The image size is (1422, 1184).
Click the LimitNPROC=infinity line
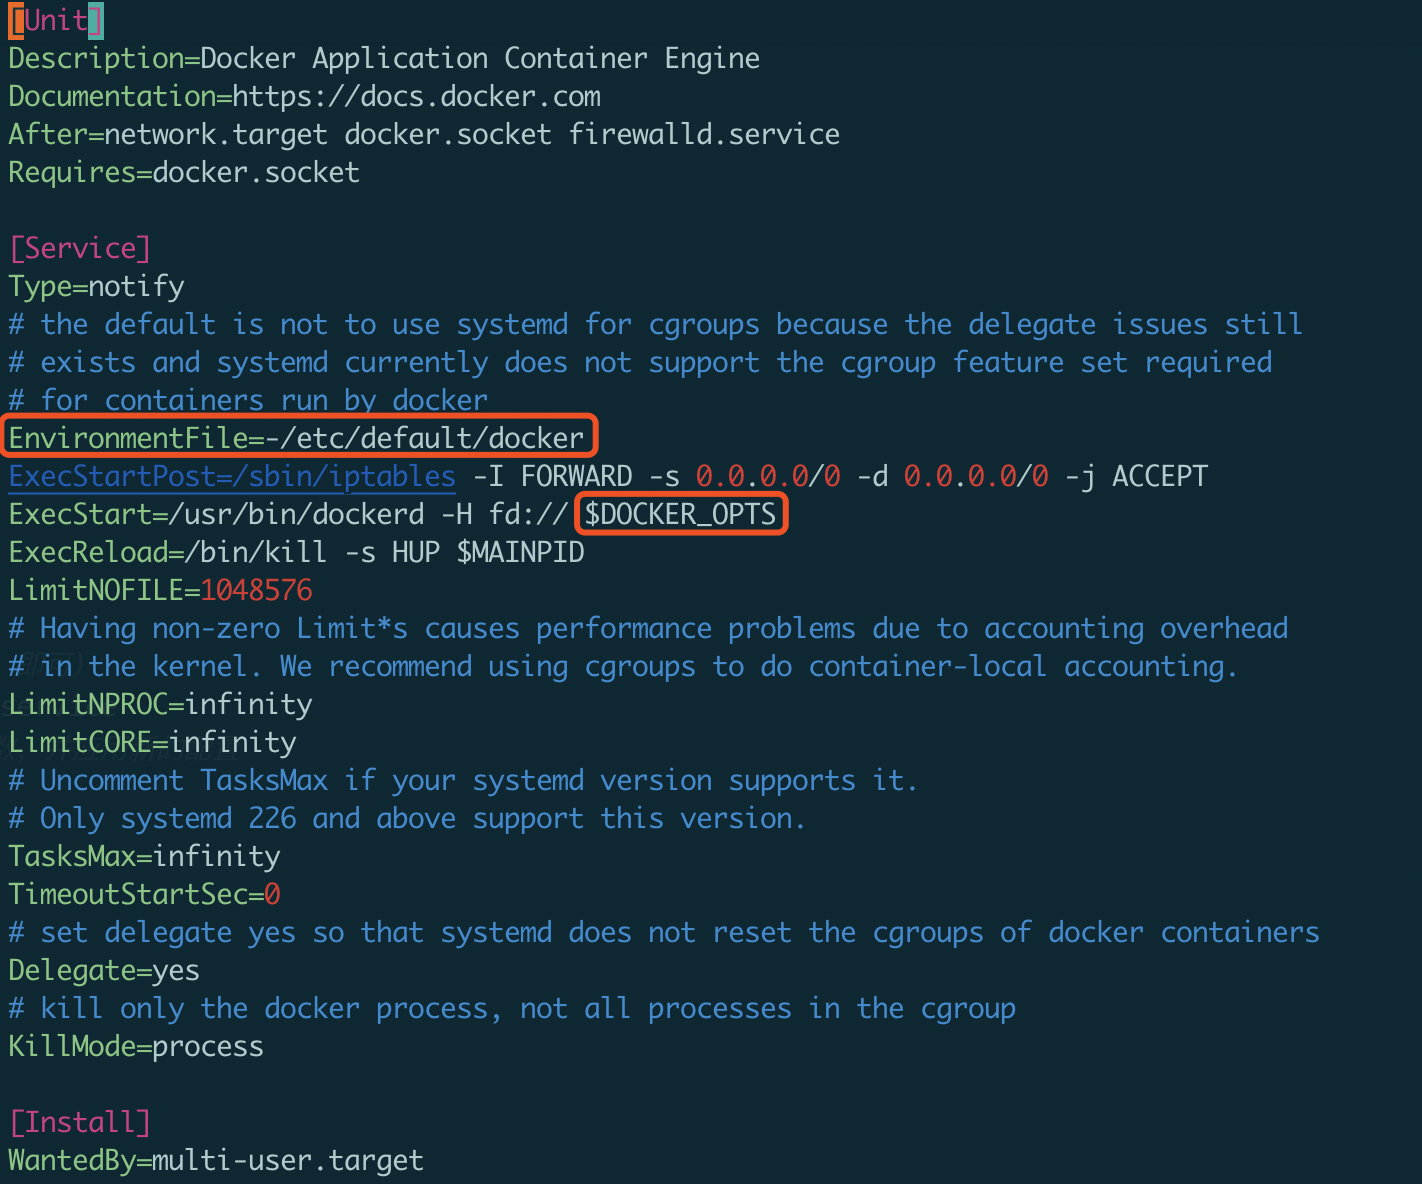160,704
